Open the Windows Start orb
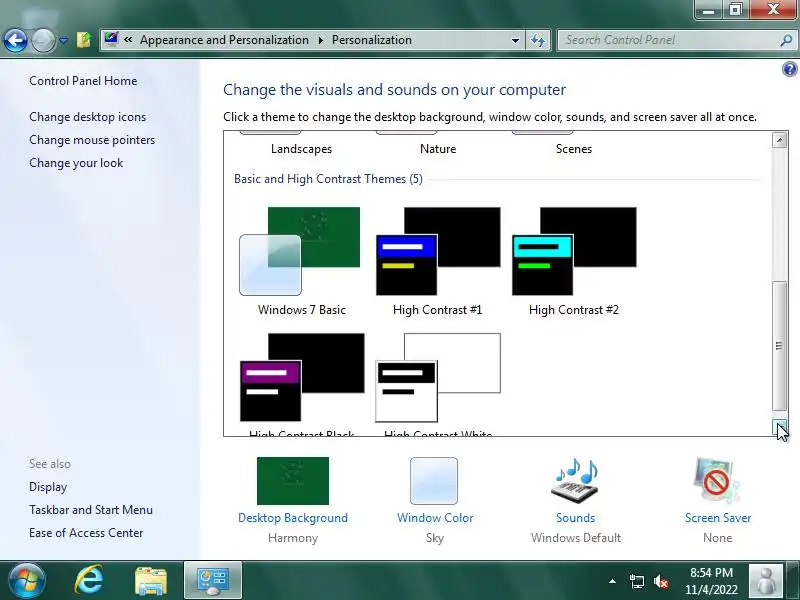 coord(26,581)
